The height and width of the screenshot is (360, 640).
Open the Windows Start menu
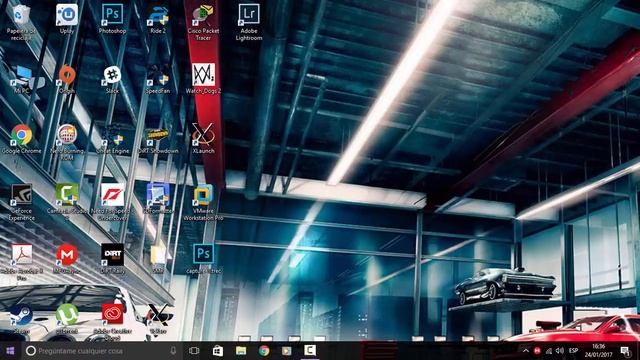tap(10, 351)
